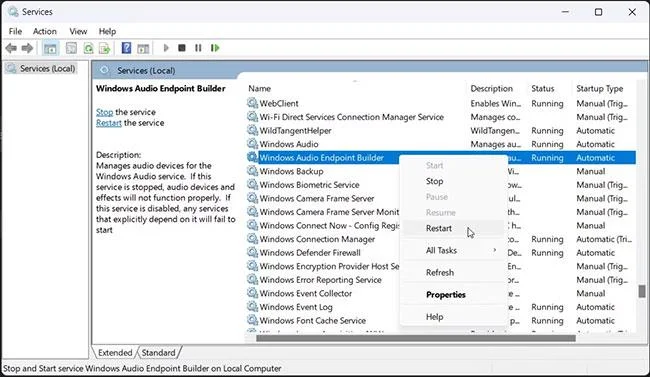
Task: Click the Restart the service link
Action: point(109,123)
